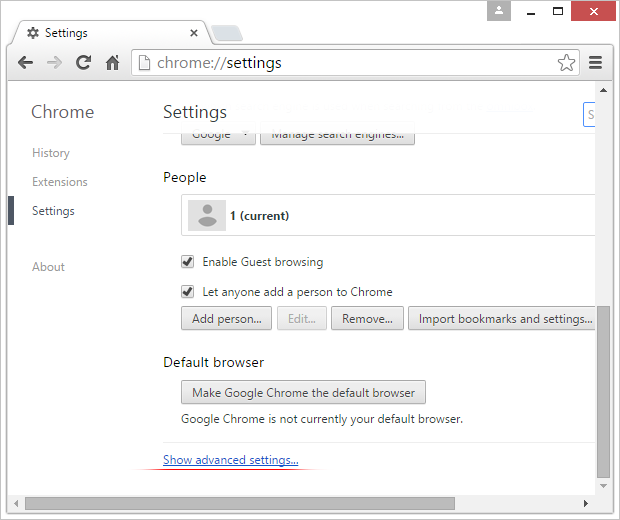Go back with the back arrow
The image size is (620, 520).
pyautogui.click(x=25, y=62)
